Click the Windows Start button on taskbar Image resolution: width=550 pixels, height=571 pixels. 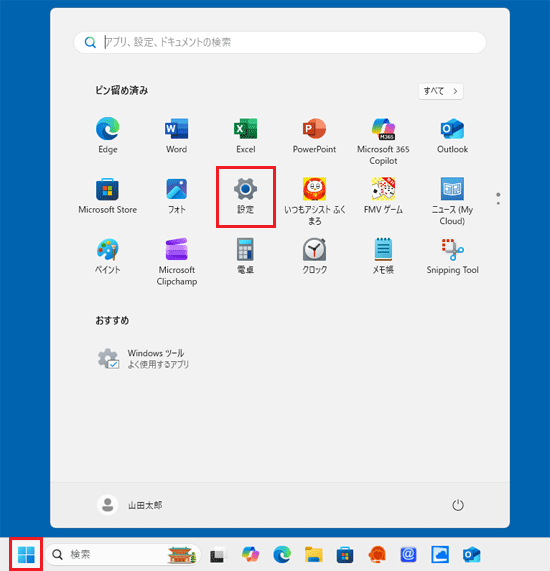[x=26, y=554]
